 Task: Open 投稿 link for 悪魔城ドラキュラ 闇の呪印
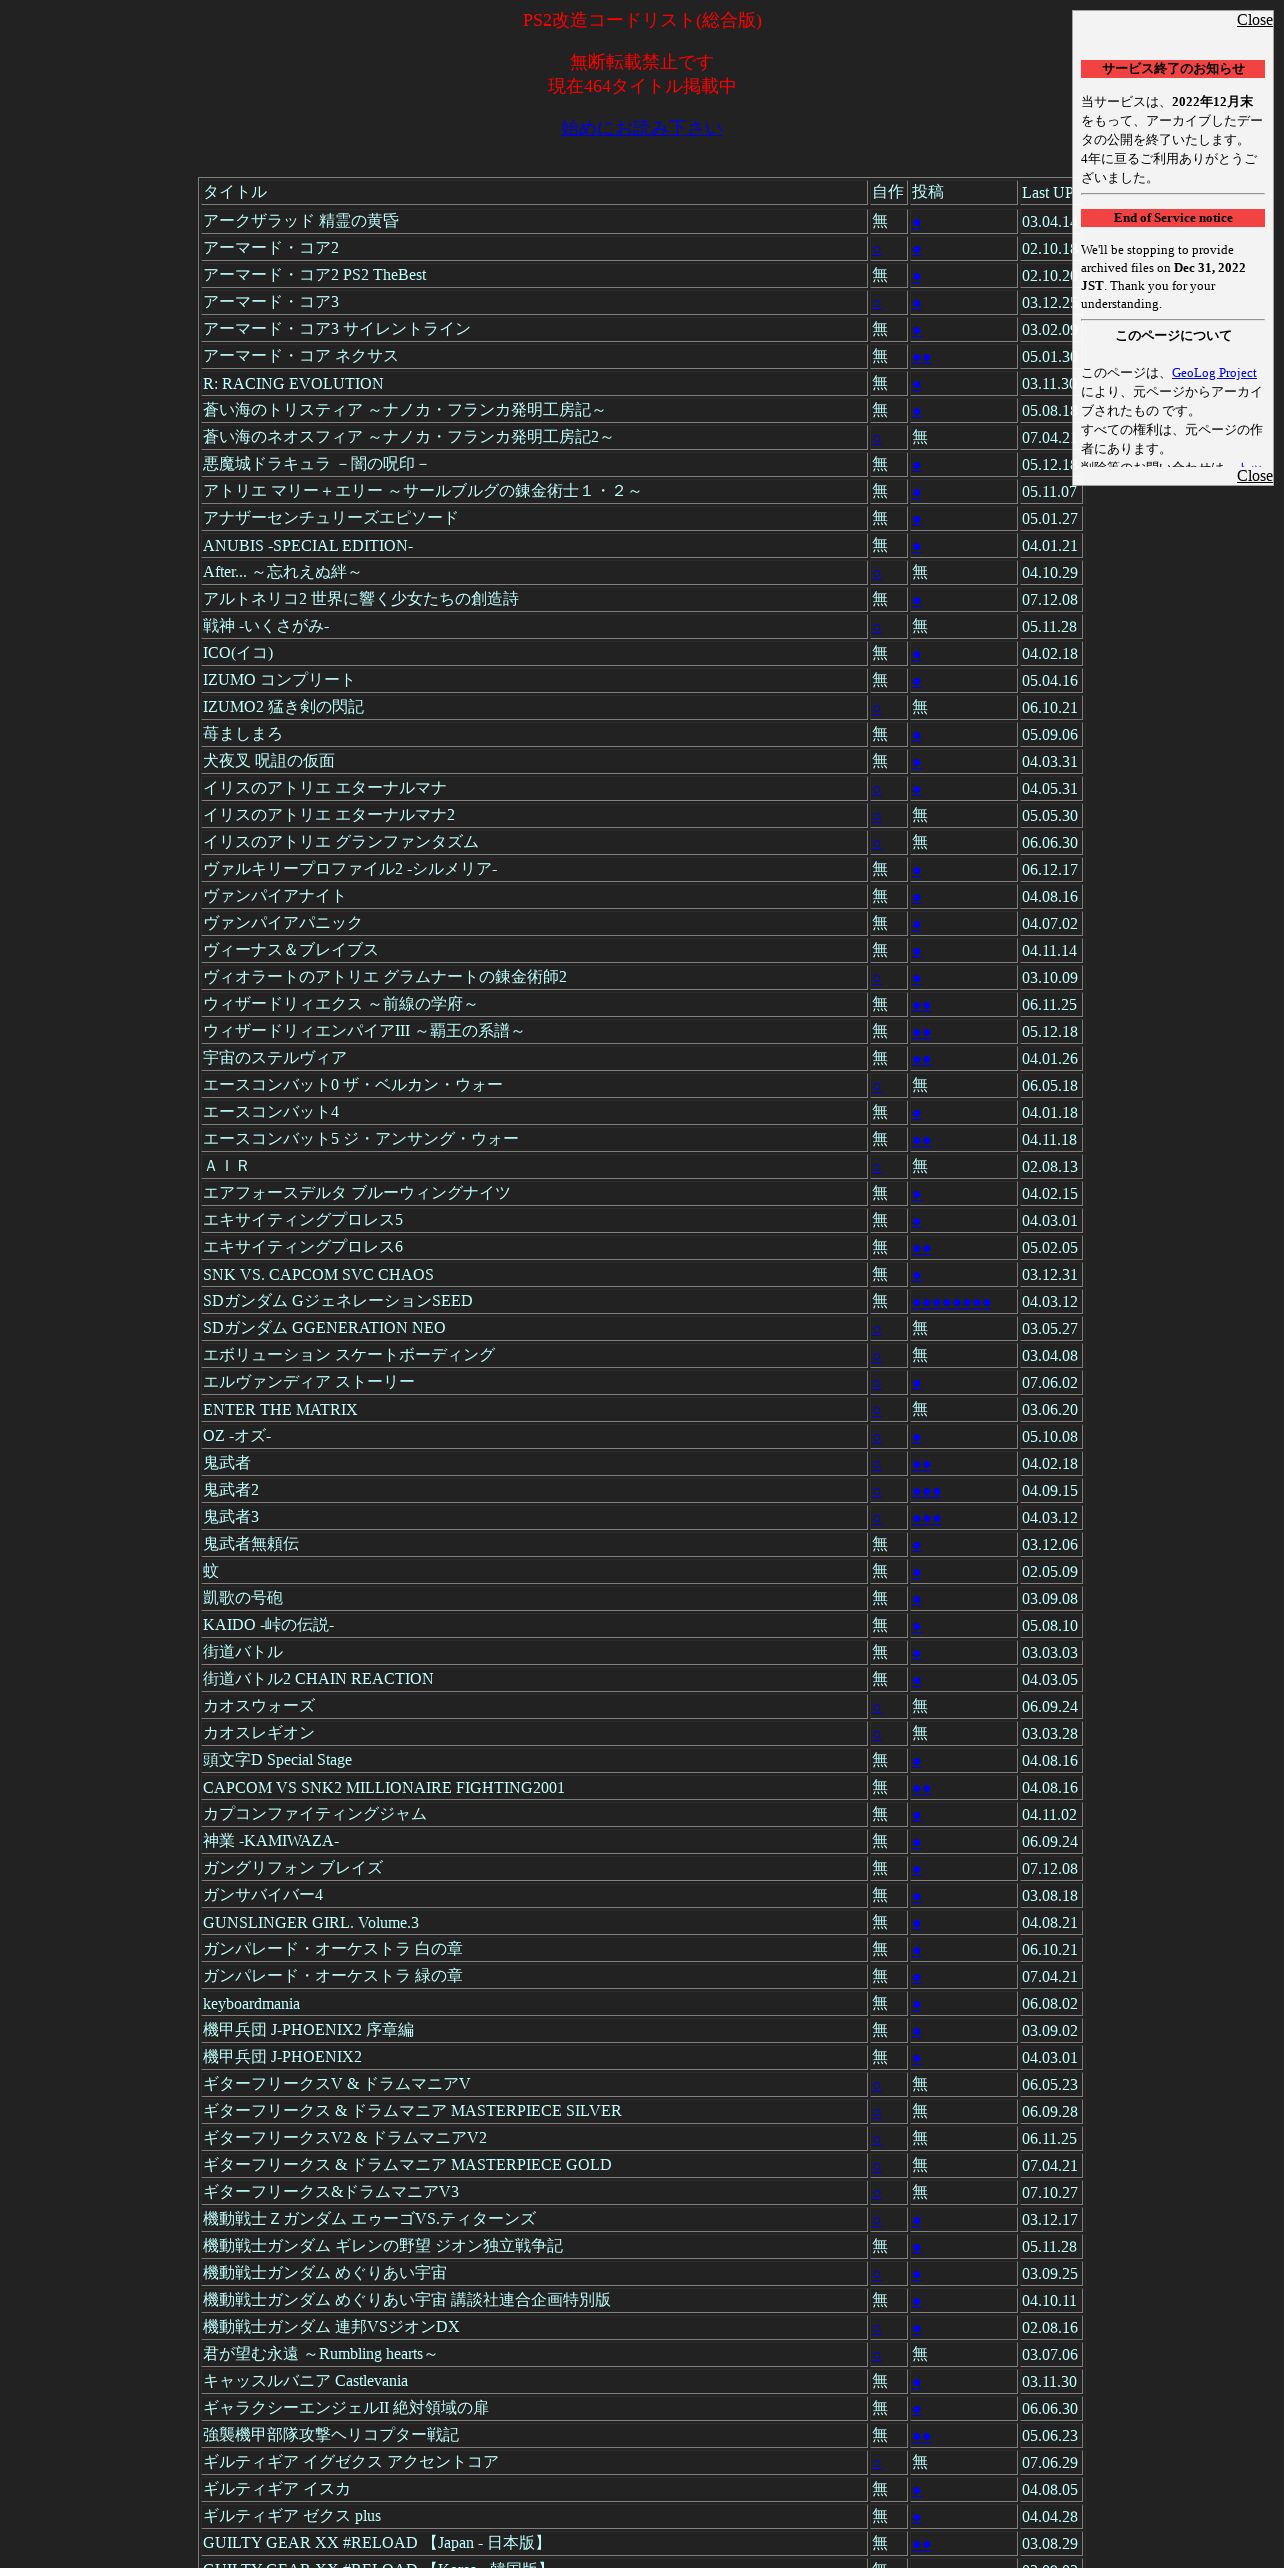pyautogui.click(x=917, y=465)
